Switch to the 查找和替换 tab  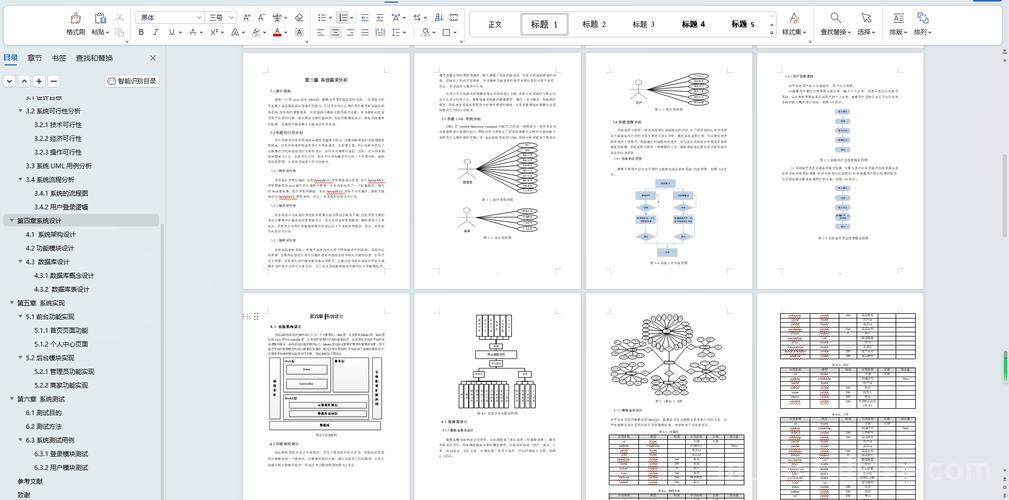94,58
